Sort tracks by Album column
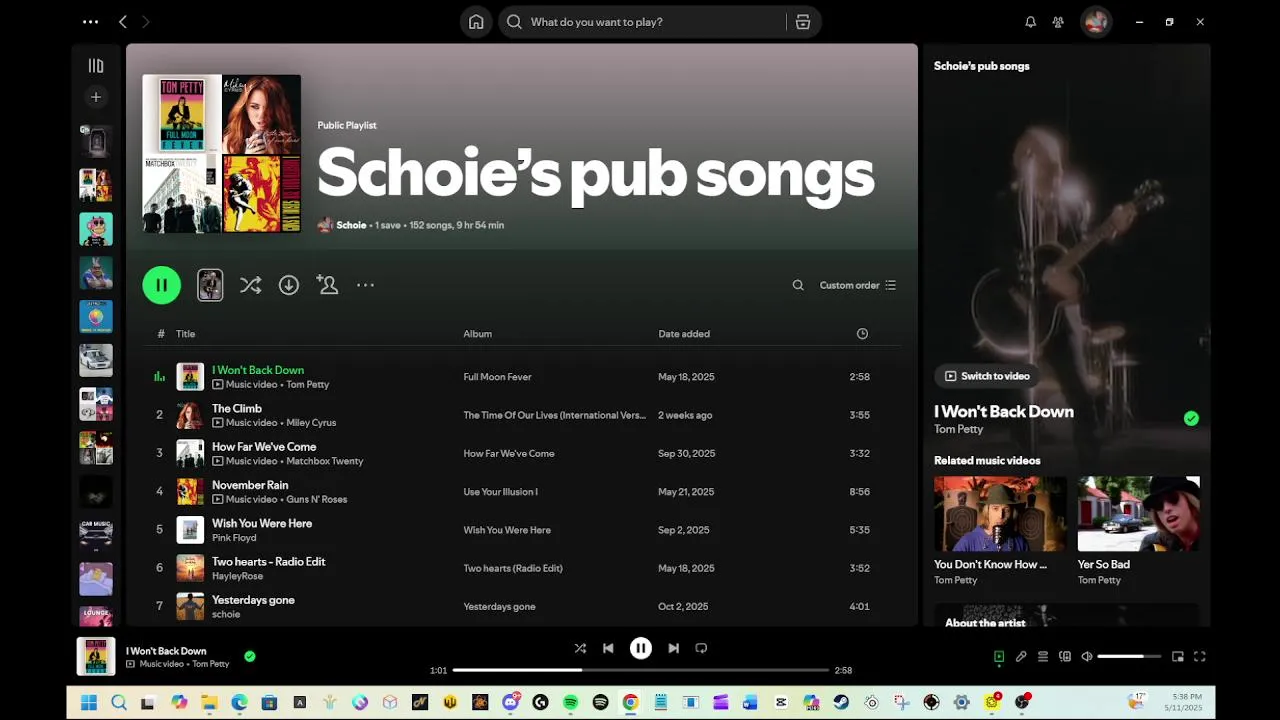This screenshot has height=720, width=1280. (x=477, y=334)
